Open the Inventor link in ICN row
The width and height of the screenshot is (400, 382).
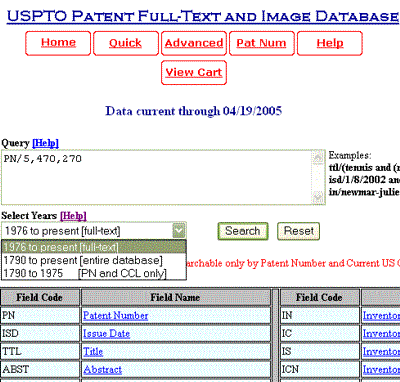[381, 369]
